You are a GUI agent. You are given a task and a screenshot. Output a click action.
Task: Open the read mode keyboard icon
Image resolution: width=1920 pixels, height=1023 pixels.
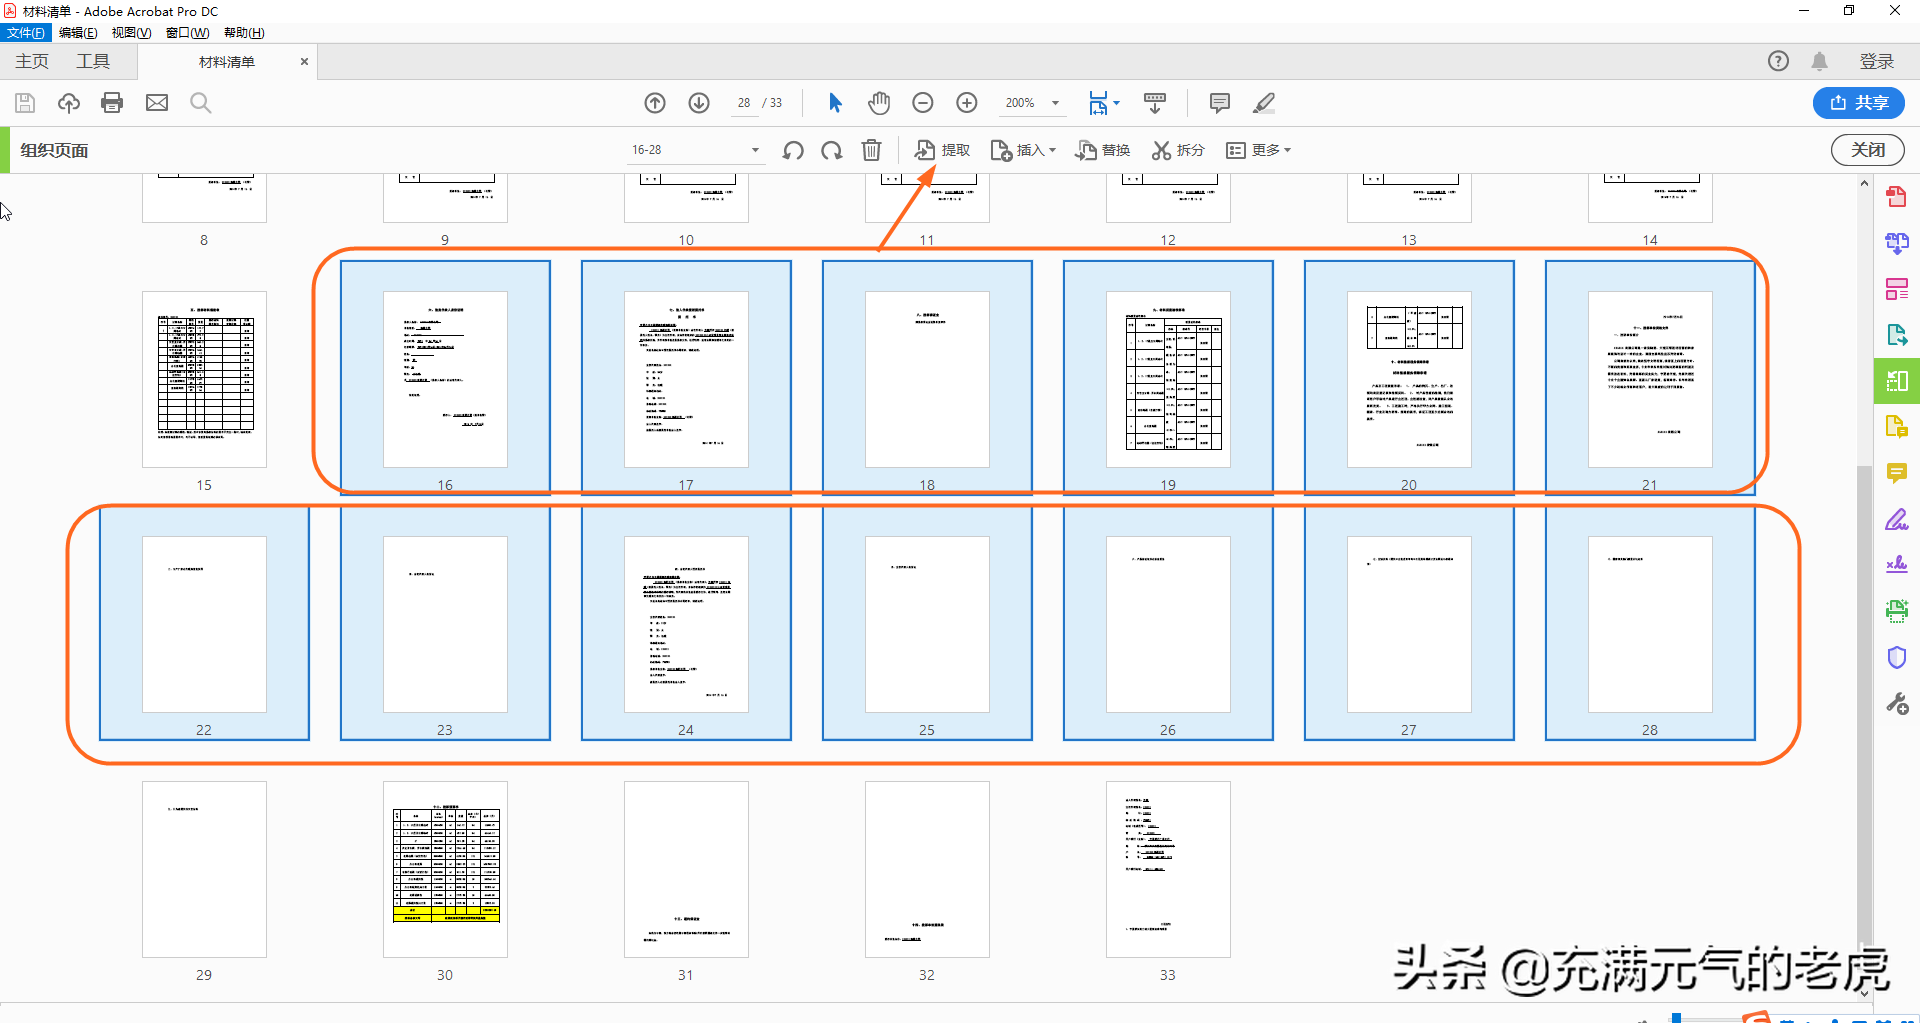pyautogui.click(x=1155, y=103)
